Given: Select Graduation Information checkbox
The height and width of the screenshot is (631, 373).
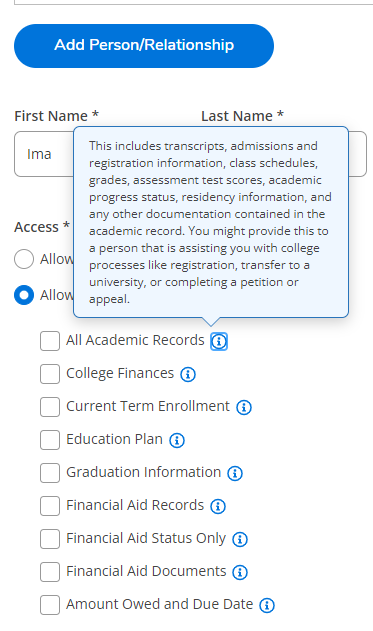Looking at the screenshot, I should click(x=50, y=473).
